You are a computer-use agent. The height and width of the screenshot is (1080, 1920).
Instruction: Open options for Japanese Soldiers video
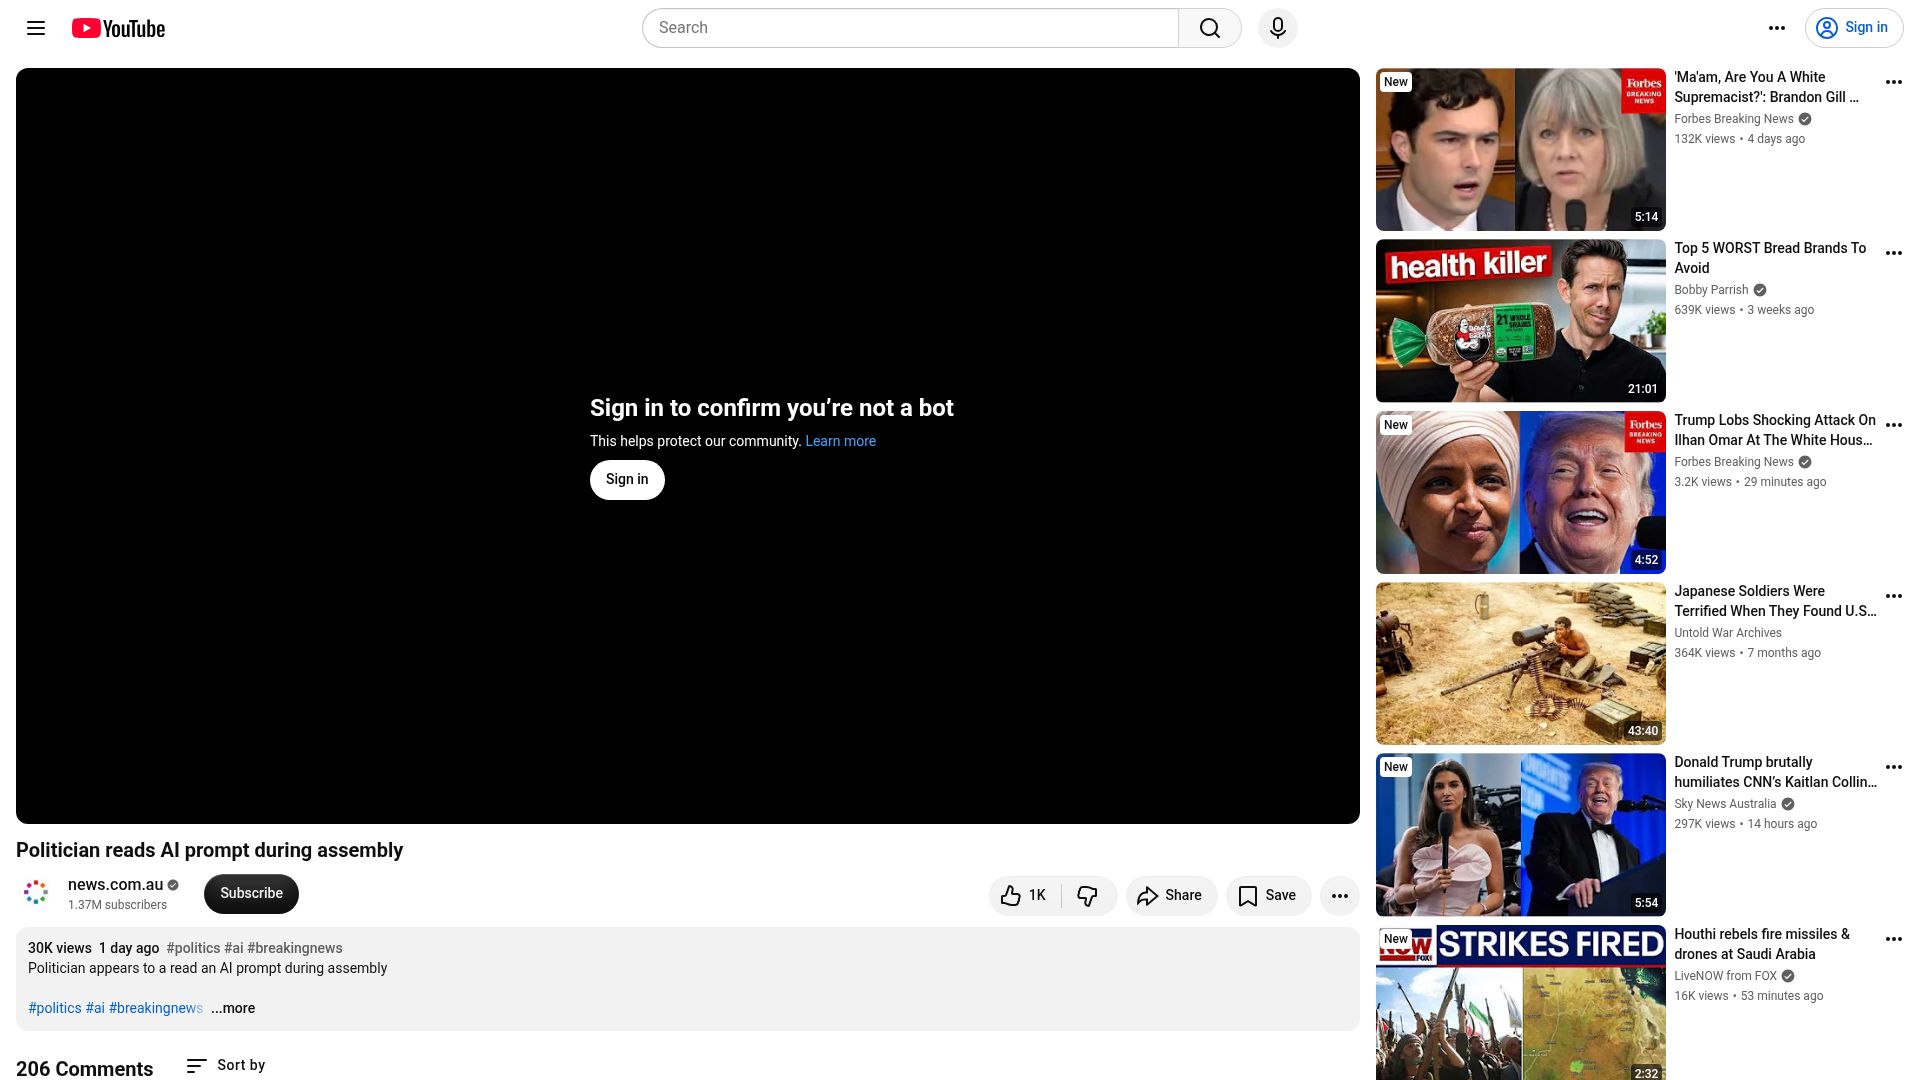pos(1894,596)
